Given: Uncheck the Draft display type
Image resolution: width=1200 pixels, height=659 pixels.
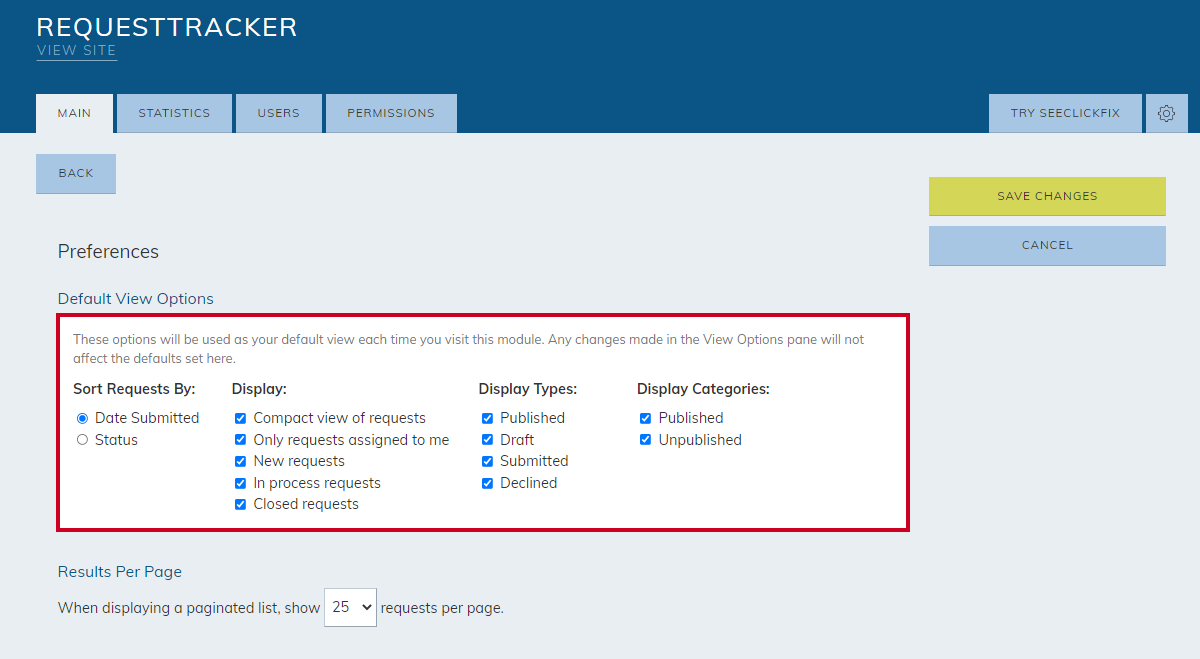Looking at the screenshot, I should click(487, 440).
